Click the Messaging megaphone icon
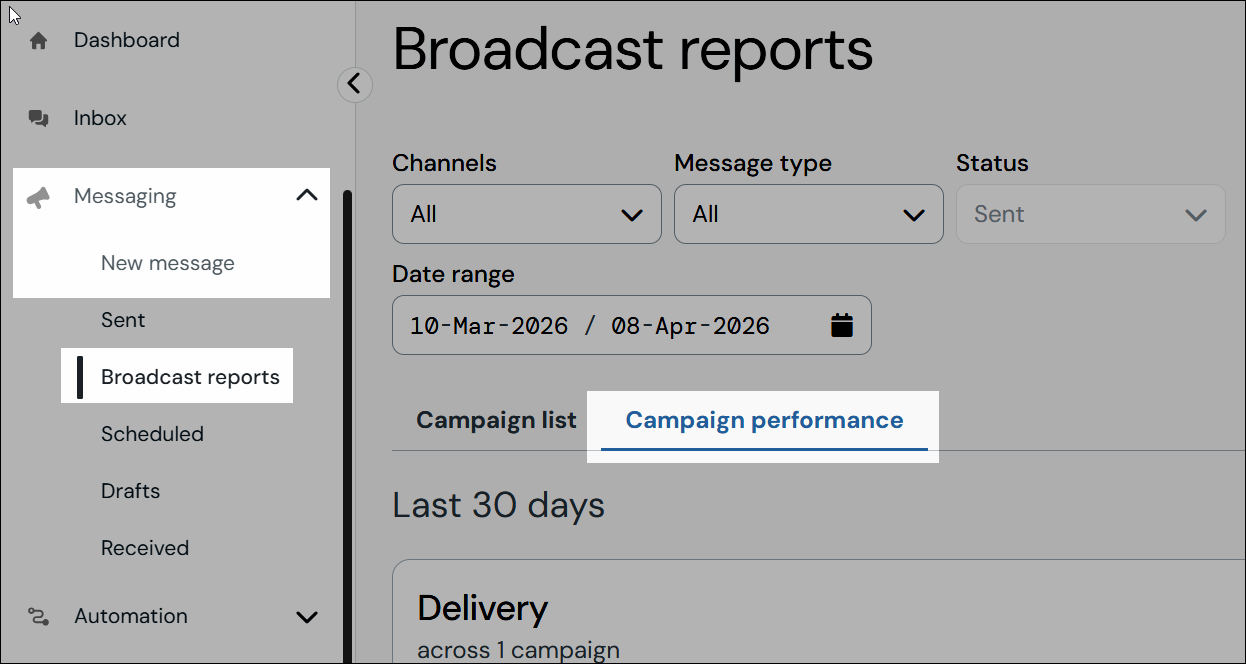This screenshot has width=1246, height=664. pos(38,197)
